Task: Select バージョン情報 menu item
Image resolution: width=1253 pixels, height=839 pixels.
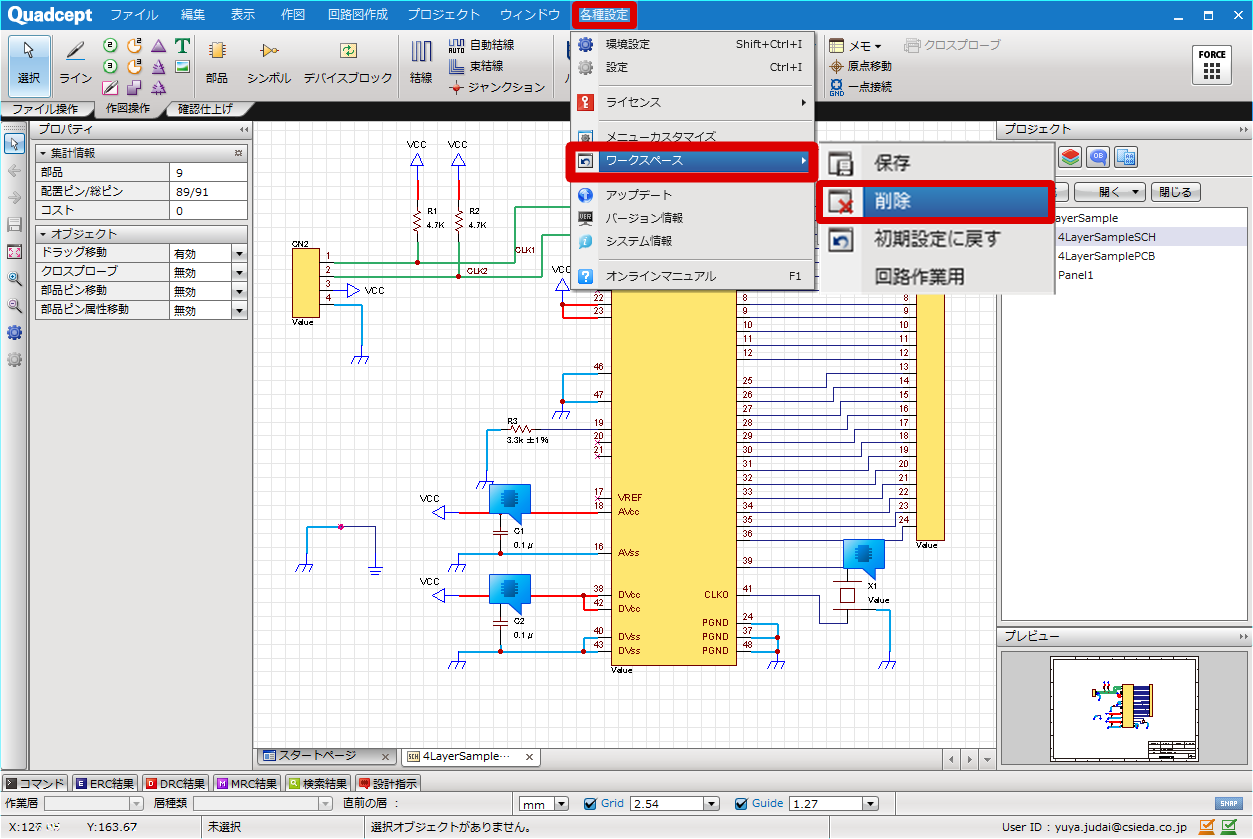Action: (695, 218)
